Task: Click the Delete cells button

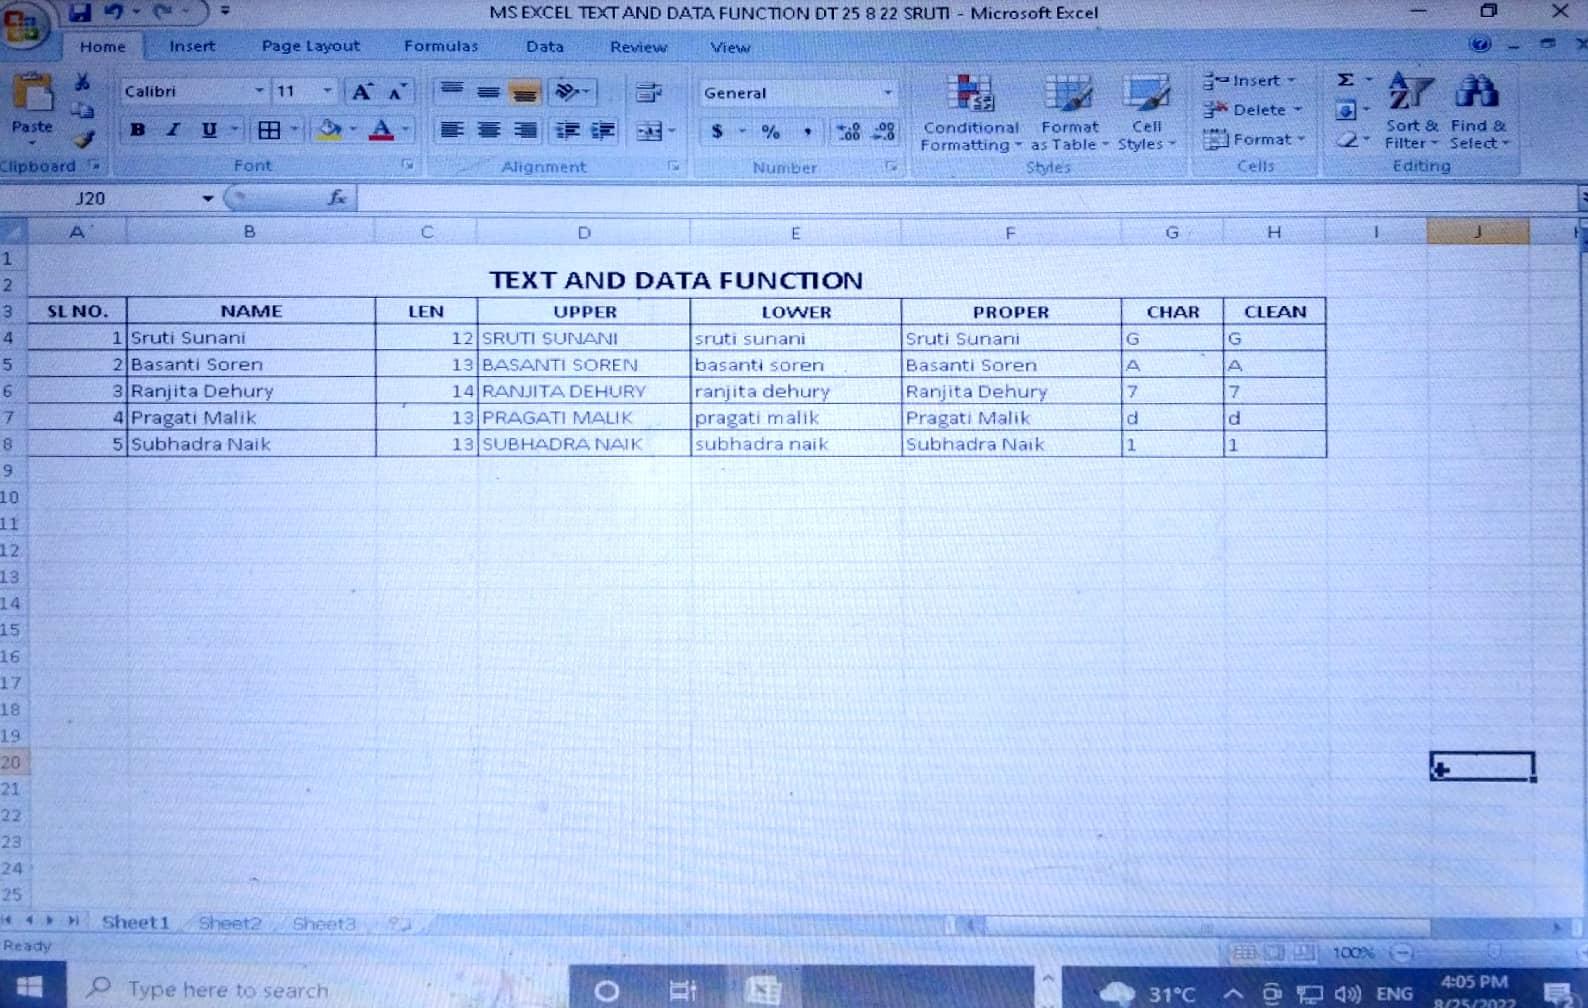Action: point(1253,110)
